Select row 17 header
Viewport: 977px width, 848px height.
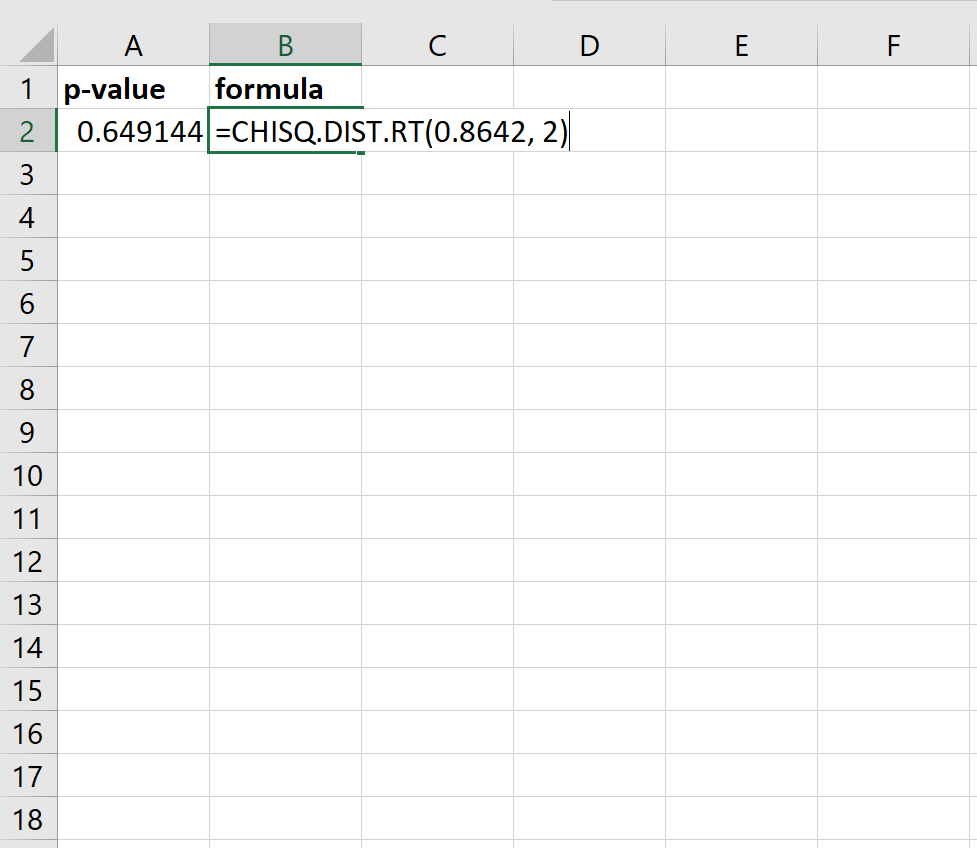pyautogui.click(x=28, y=776)
